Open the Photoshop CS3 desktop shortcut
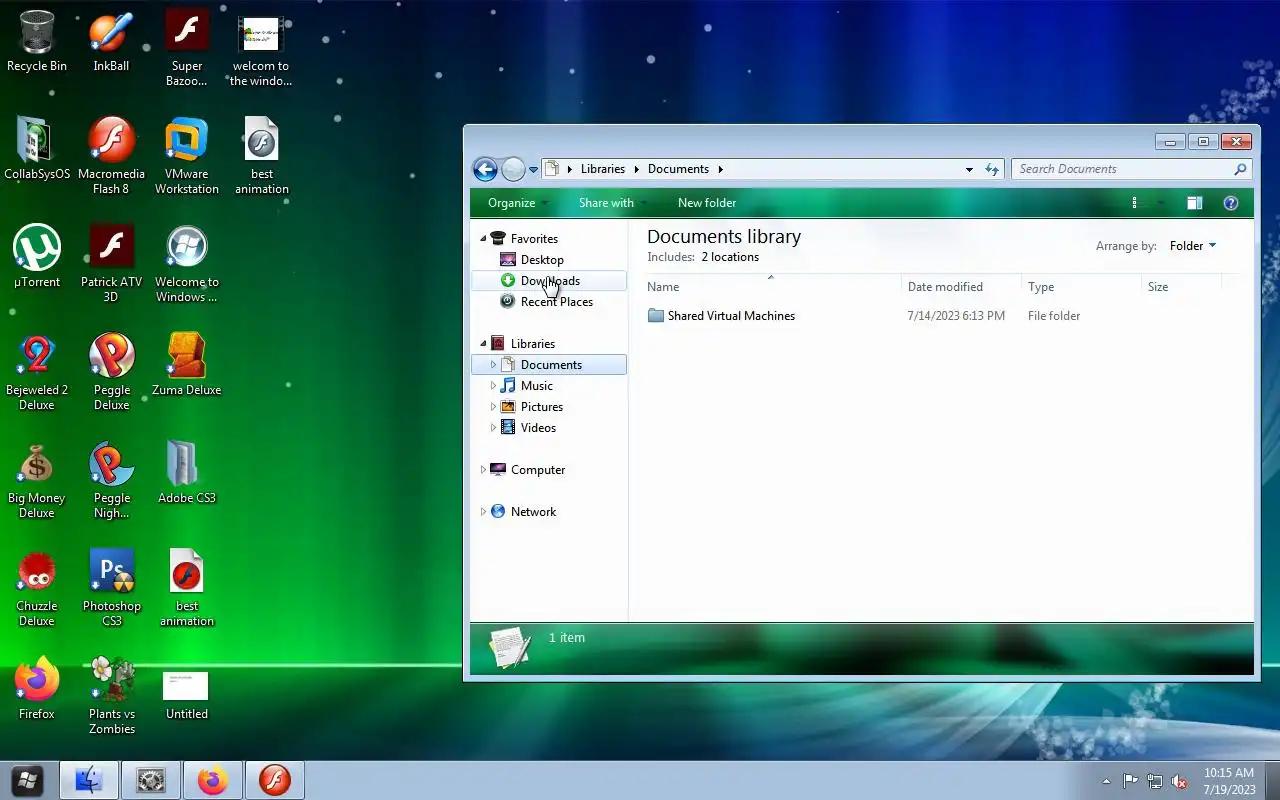Viewport: 1280px width, 800px height. click(x=111, y=587)
